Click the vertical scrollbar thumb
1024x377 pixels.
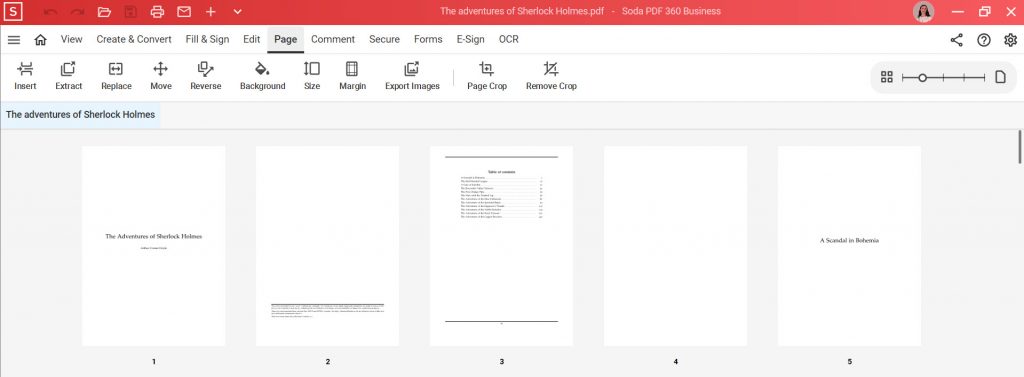coord(1020,147)
